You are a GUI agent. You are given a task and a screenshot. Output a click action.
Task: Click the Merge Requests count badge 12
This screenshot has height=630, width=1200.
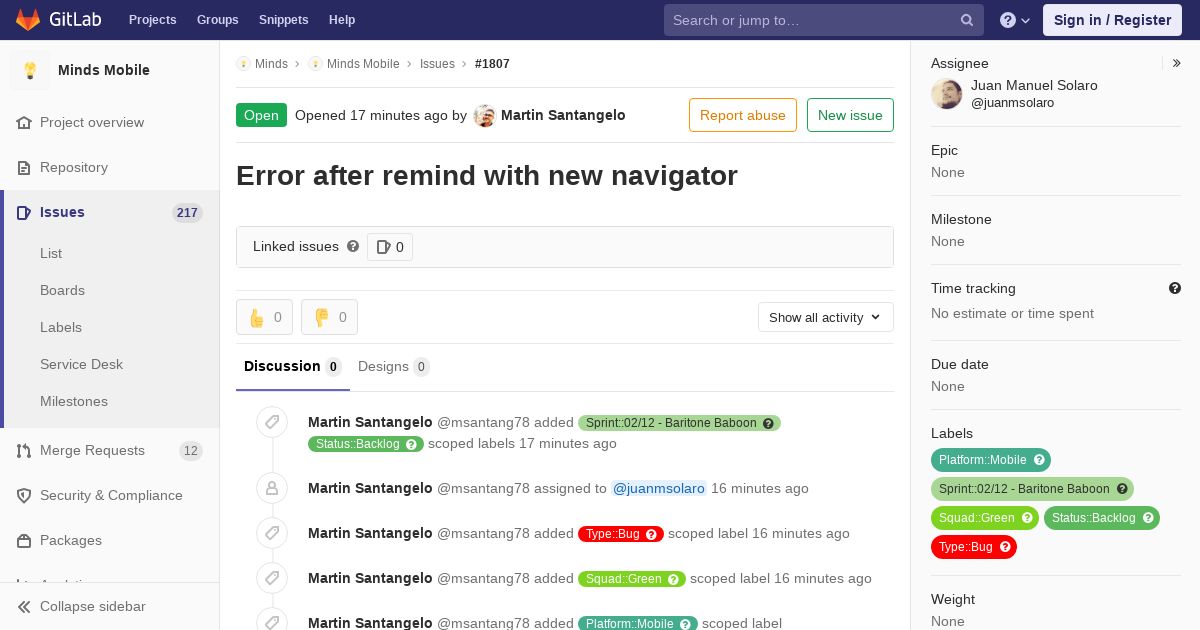191,450
